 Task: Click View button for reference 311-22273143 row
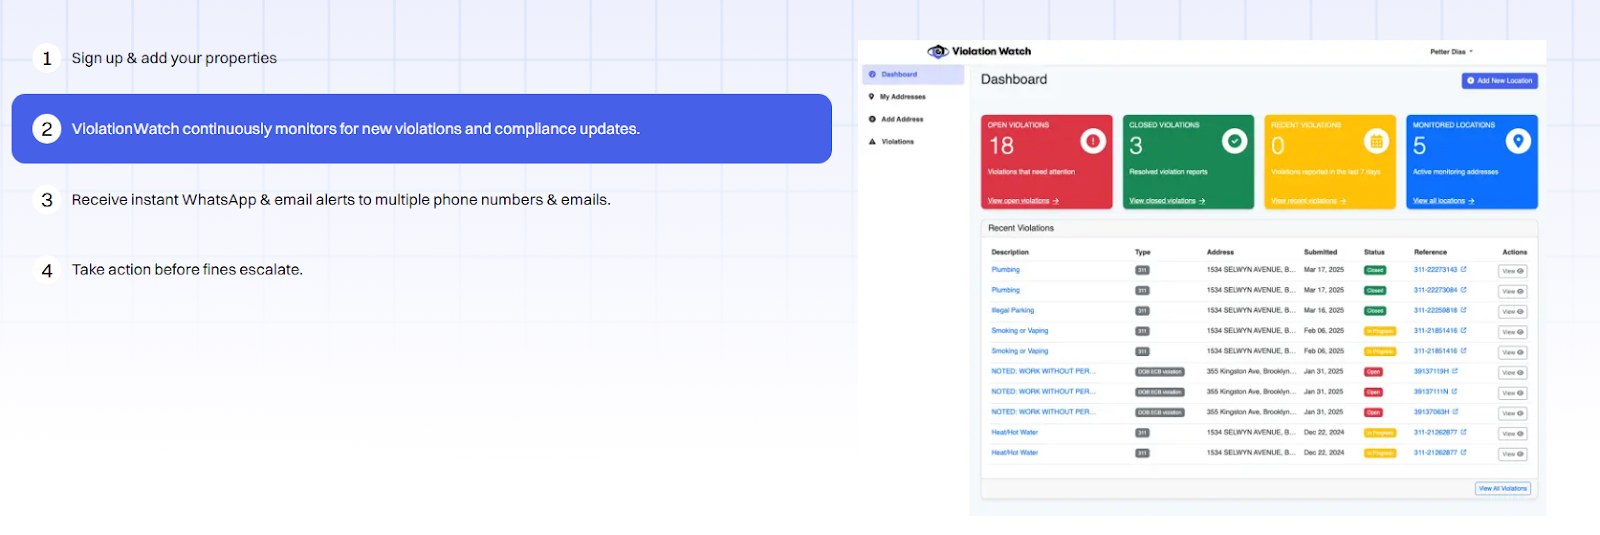1512,271
